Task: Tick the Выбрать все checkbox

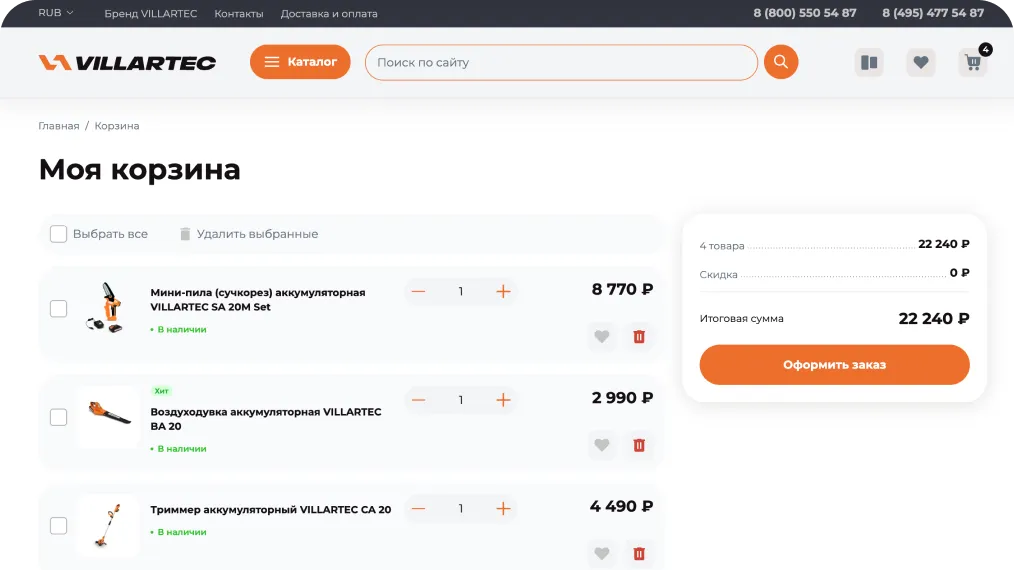Action: tap(58, 234)
